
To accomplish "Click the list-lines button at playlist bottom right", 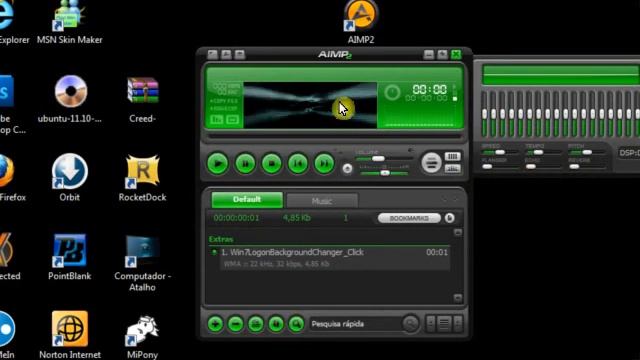I will [444, 324].
